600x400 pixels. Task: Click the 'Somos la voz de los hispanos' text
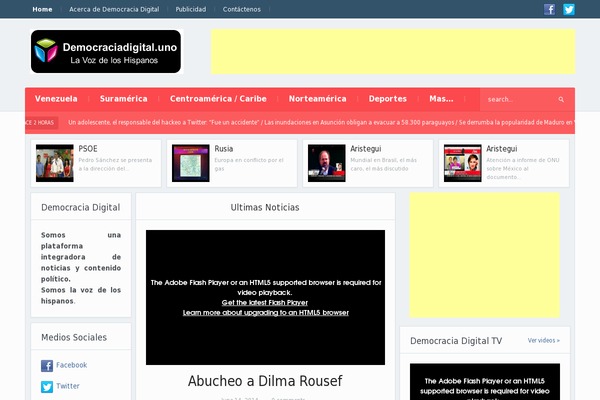point(81,296)
